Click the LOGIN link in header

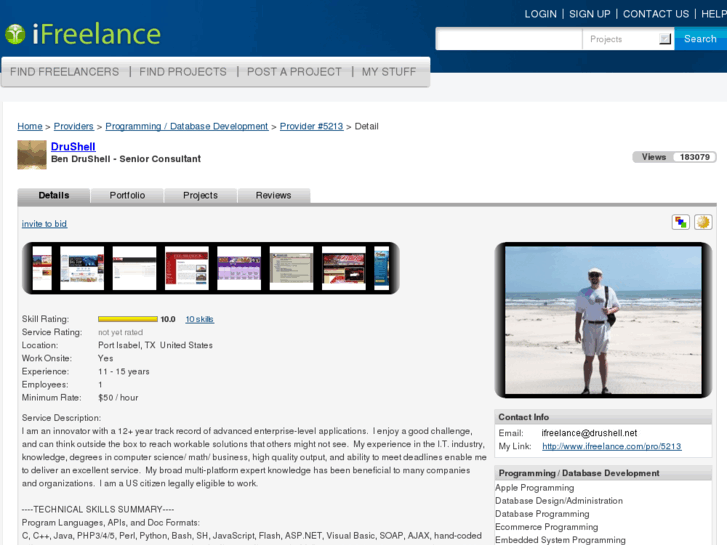(540, 14)
